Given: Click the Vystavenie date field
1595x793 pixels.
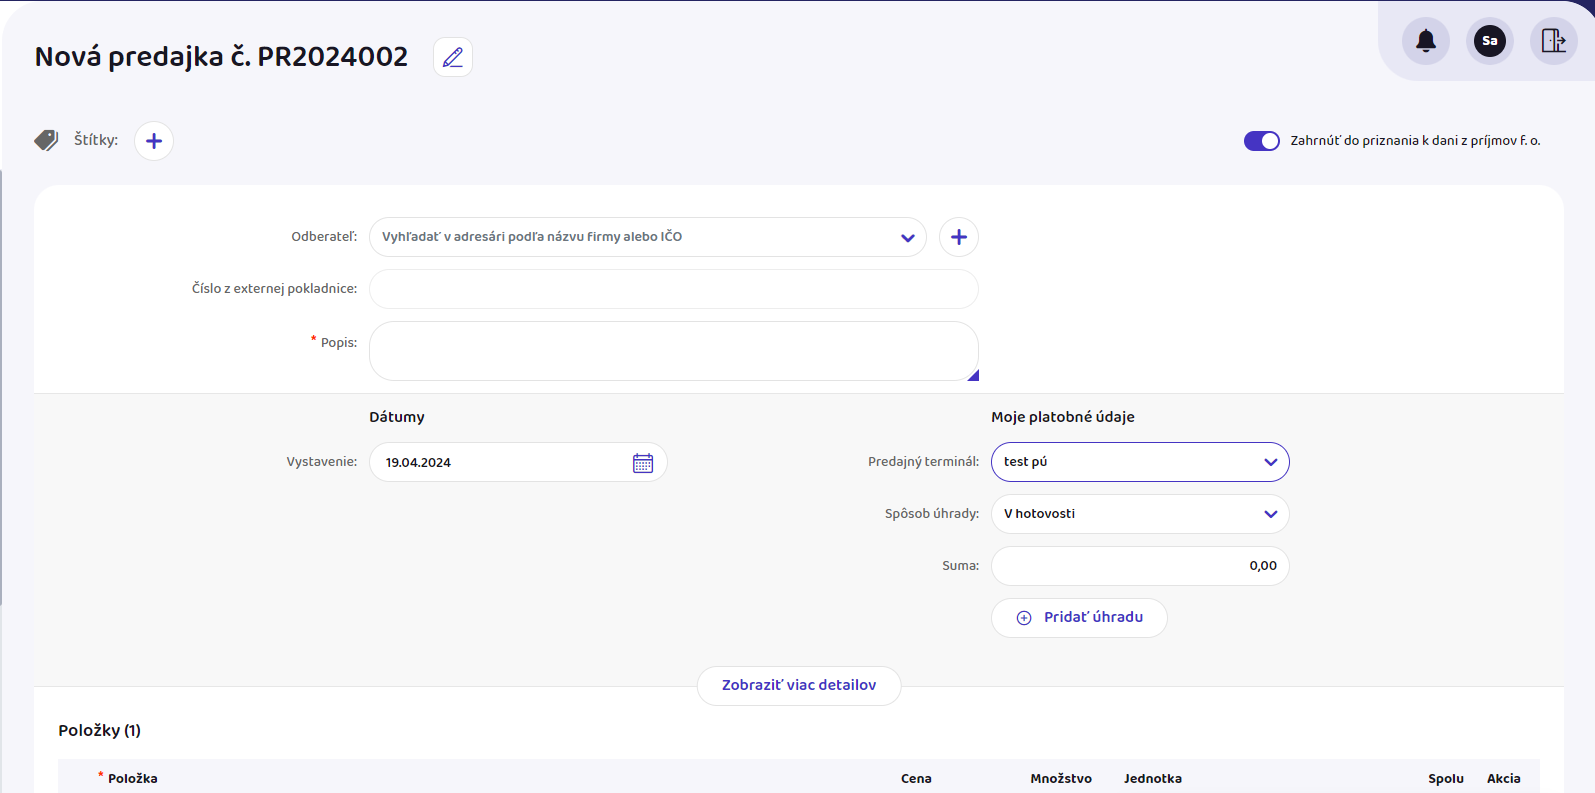Looking at the screenshot, I should (500, 463).
